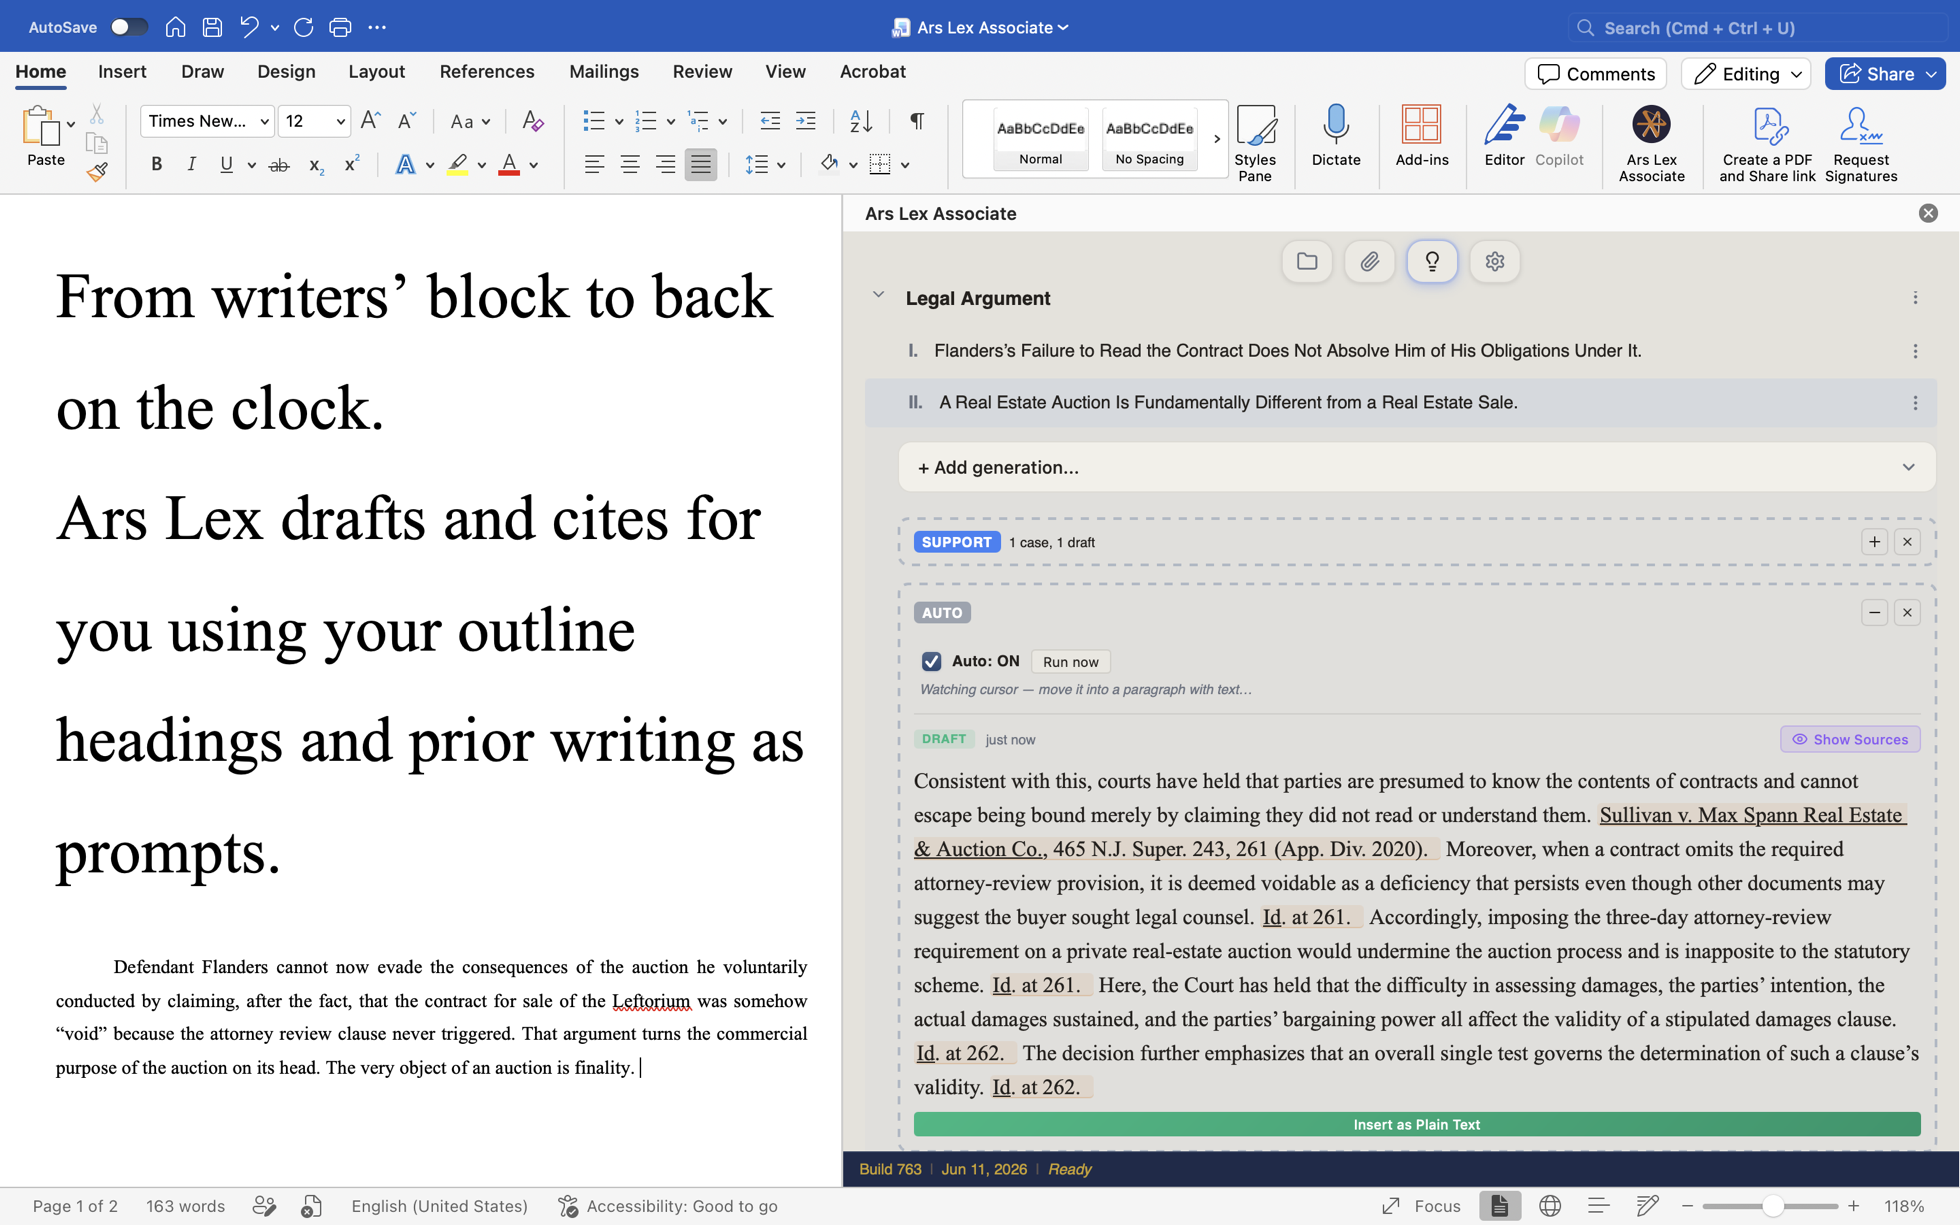The width and height of the screenshot is (1960, 1225).
Task: Open the Design tab
Action: pyautogui.click(x=286, y=72)
